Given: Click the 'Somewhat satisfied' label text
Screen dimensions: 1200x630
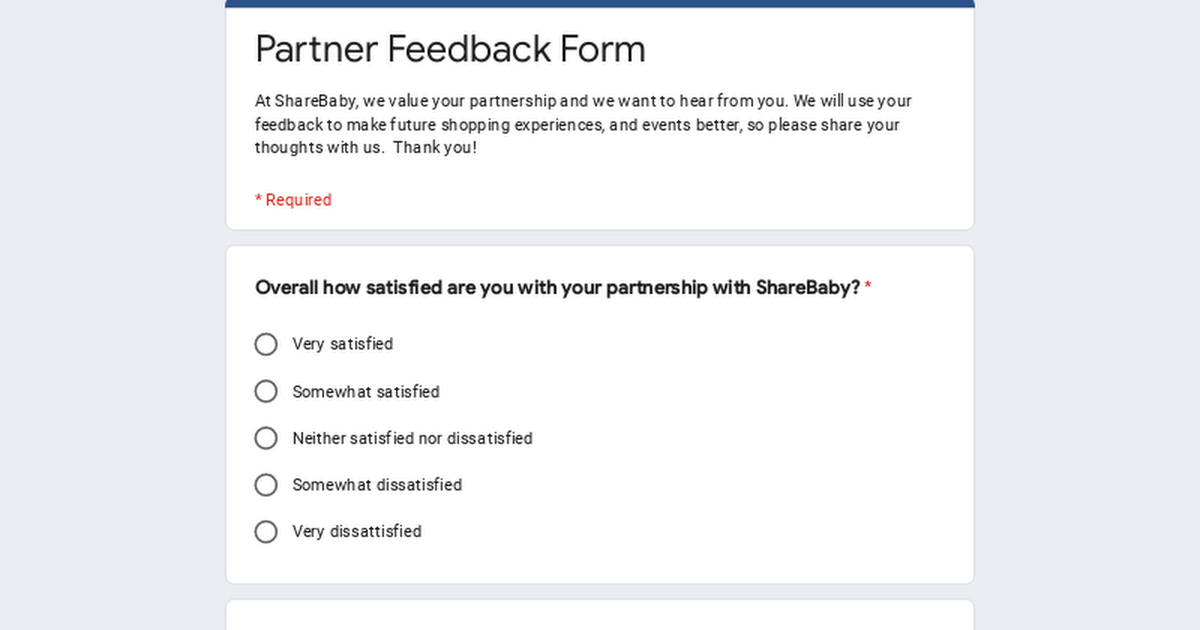Looking at the screenshot, I should [365, 392].
